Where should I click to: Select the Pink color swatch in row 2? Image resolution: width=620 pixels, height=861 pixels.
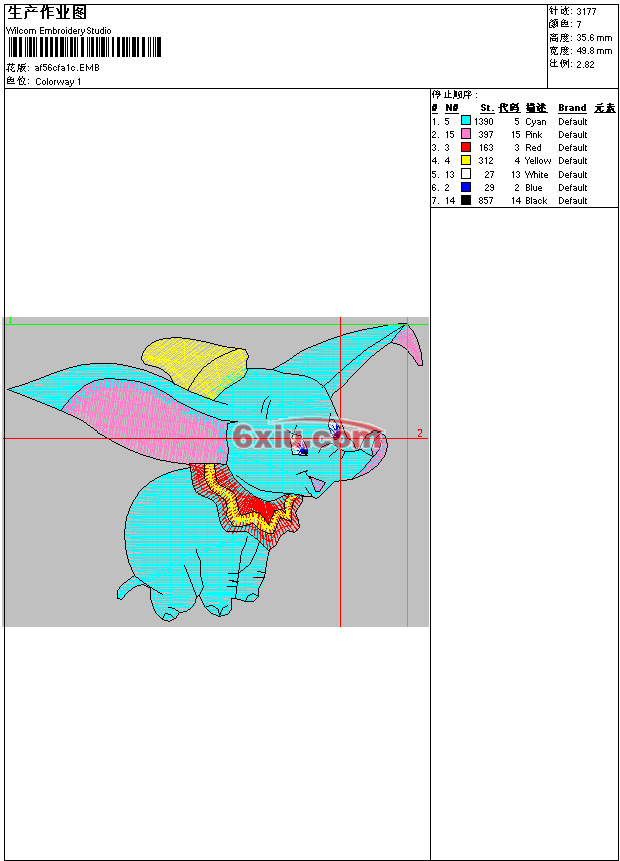click(466, 133)
